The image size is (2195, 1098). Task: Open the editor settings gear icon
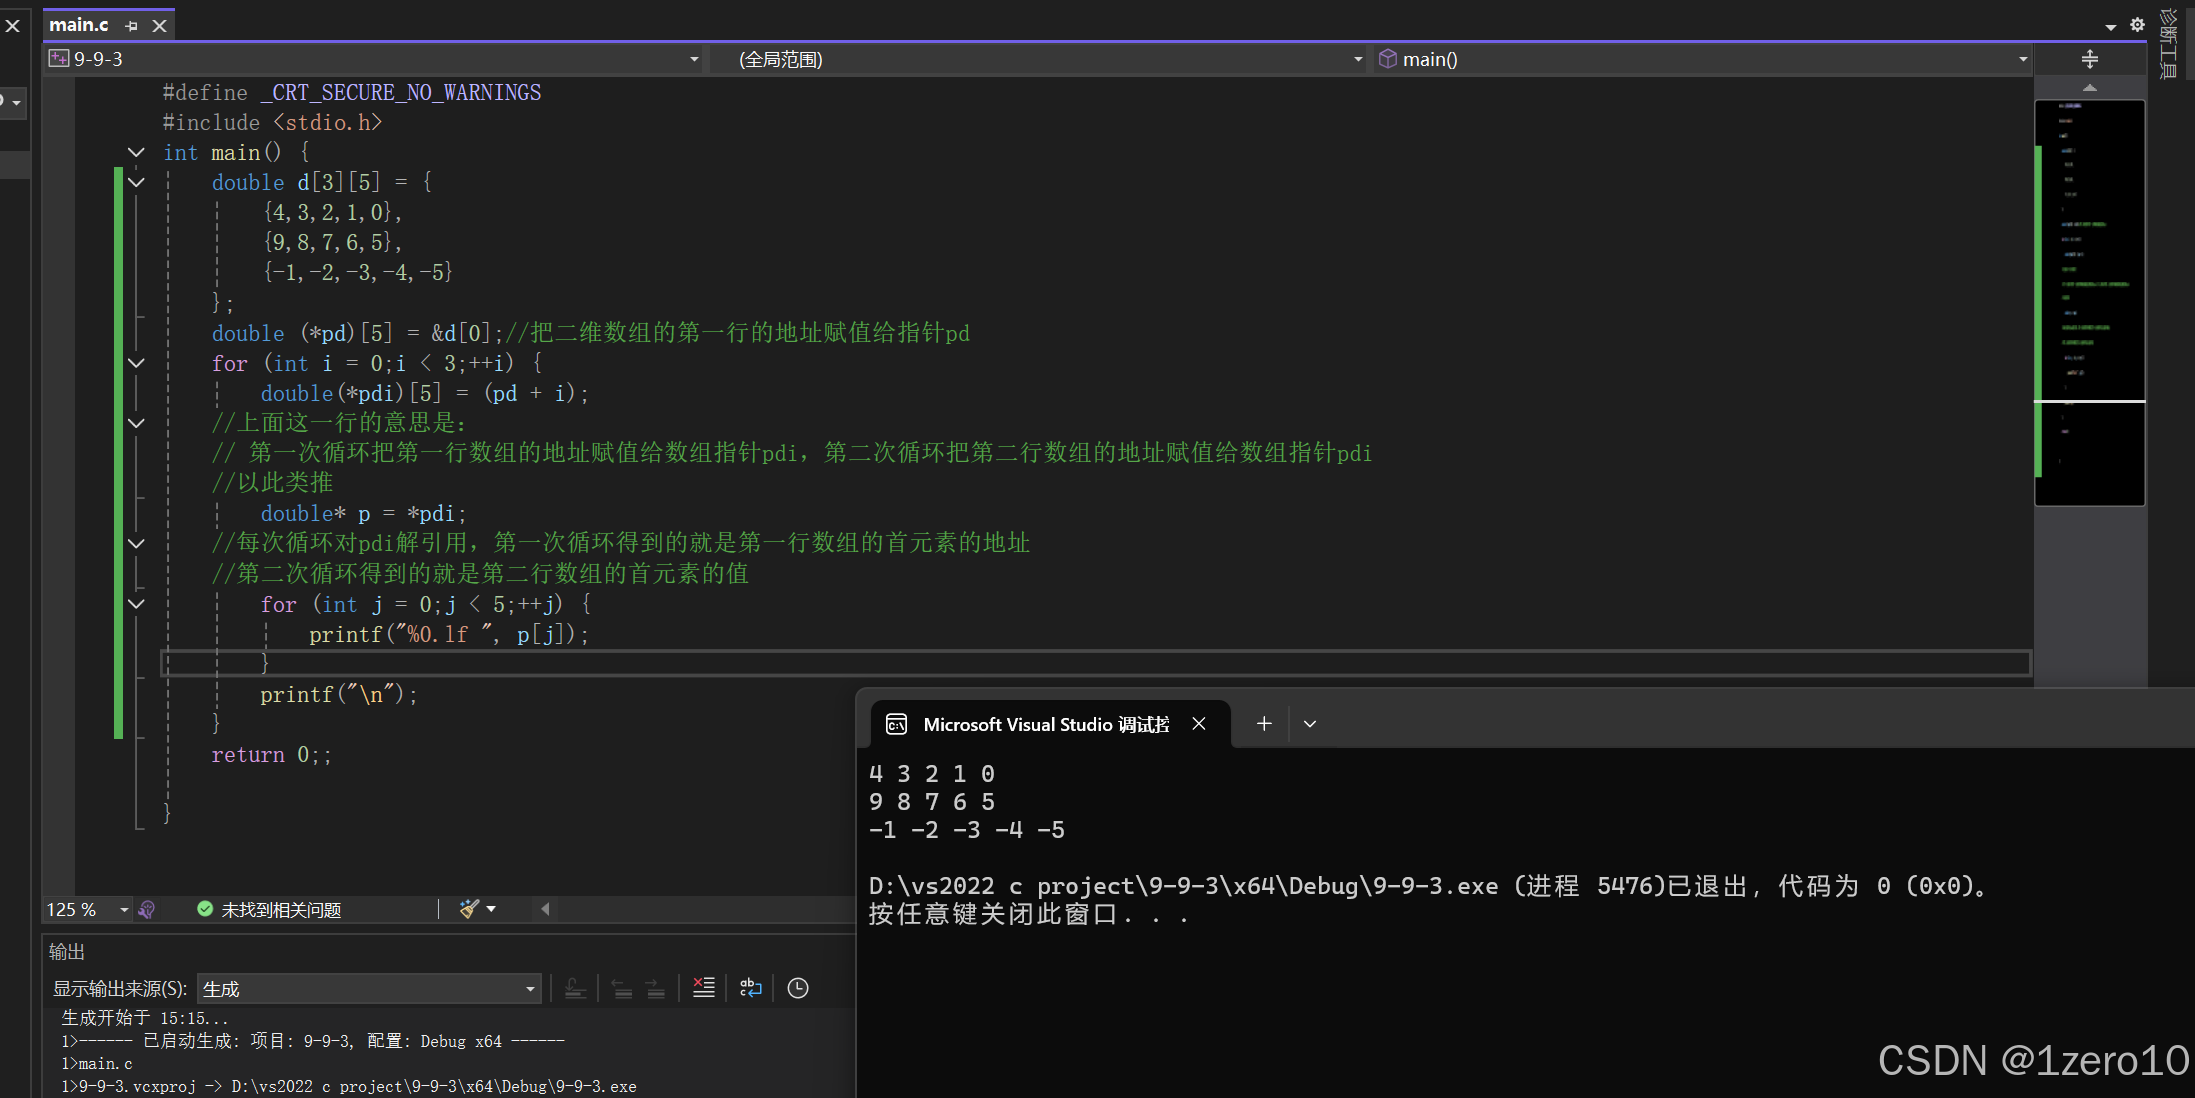click(2137, 25)
